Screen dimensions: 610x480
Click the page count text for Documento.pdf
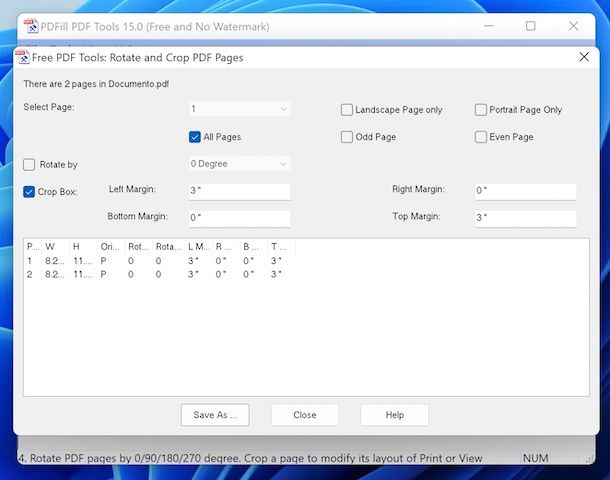pyautogui.click(x=96, y=84)
